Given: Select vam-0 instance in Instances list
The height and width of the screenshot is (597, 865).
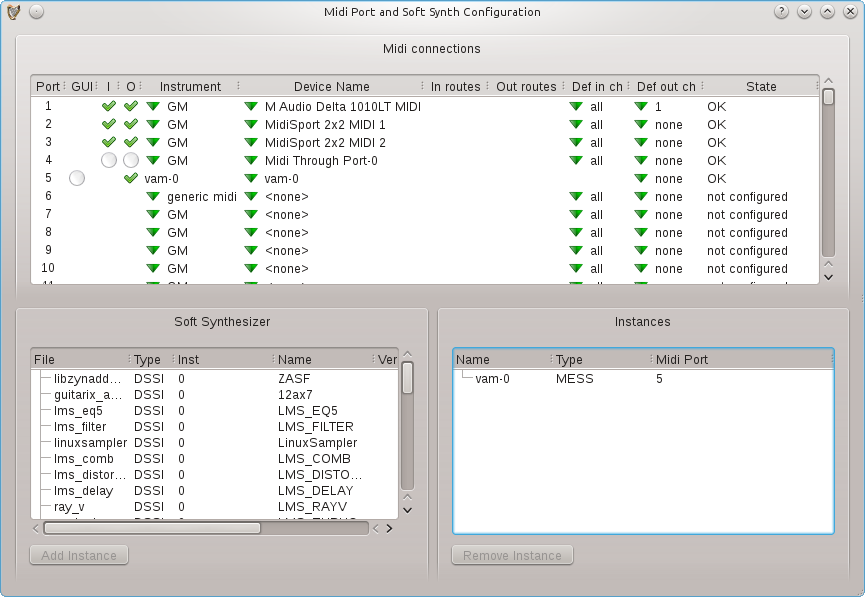Looking at the screenshot, I should (643, 379).
